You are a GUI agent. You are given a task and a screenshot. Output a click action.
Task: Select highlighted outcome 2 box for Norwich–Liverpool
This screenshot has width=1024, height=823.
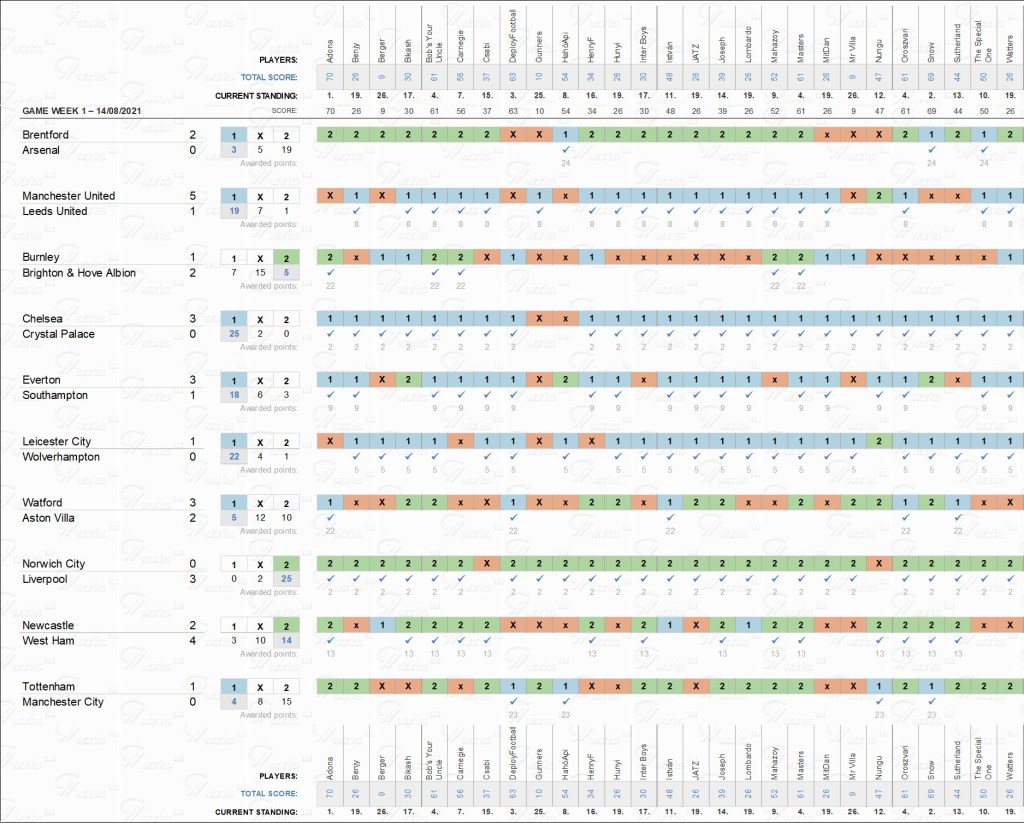pos(286,564)
